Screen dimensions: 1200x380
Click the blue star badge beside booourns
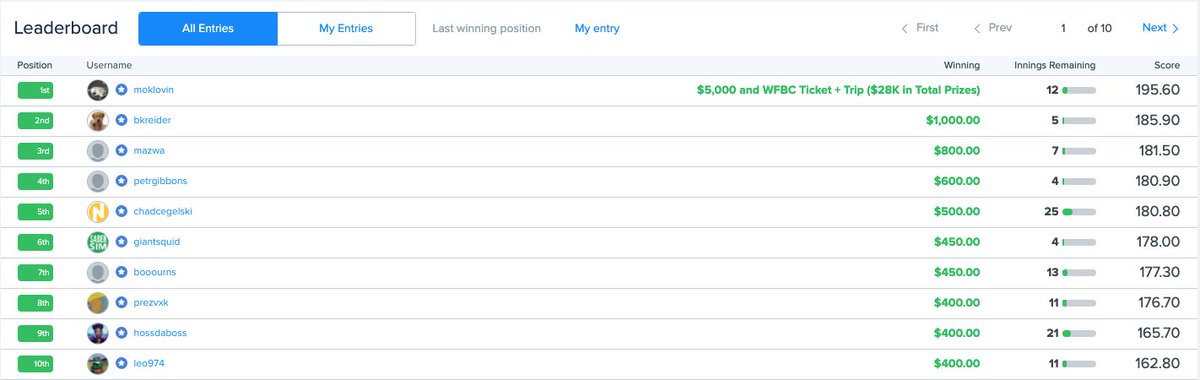click(x=121, y=272)
